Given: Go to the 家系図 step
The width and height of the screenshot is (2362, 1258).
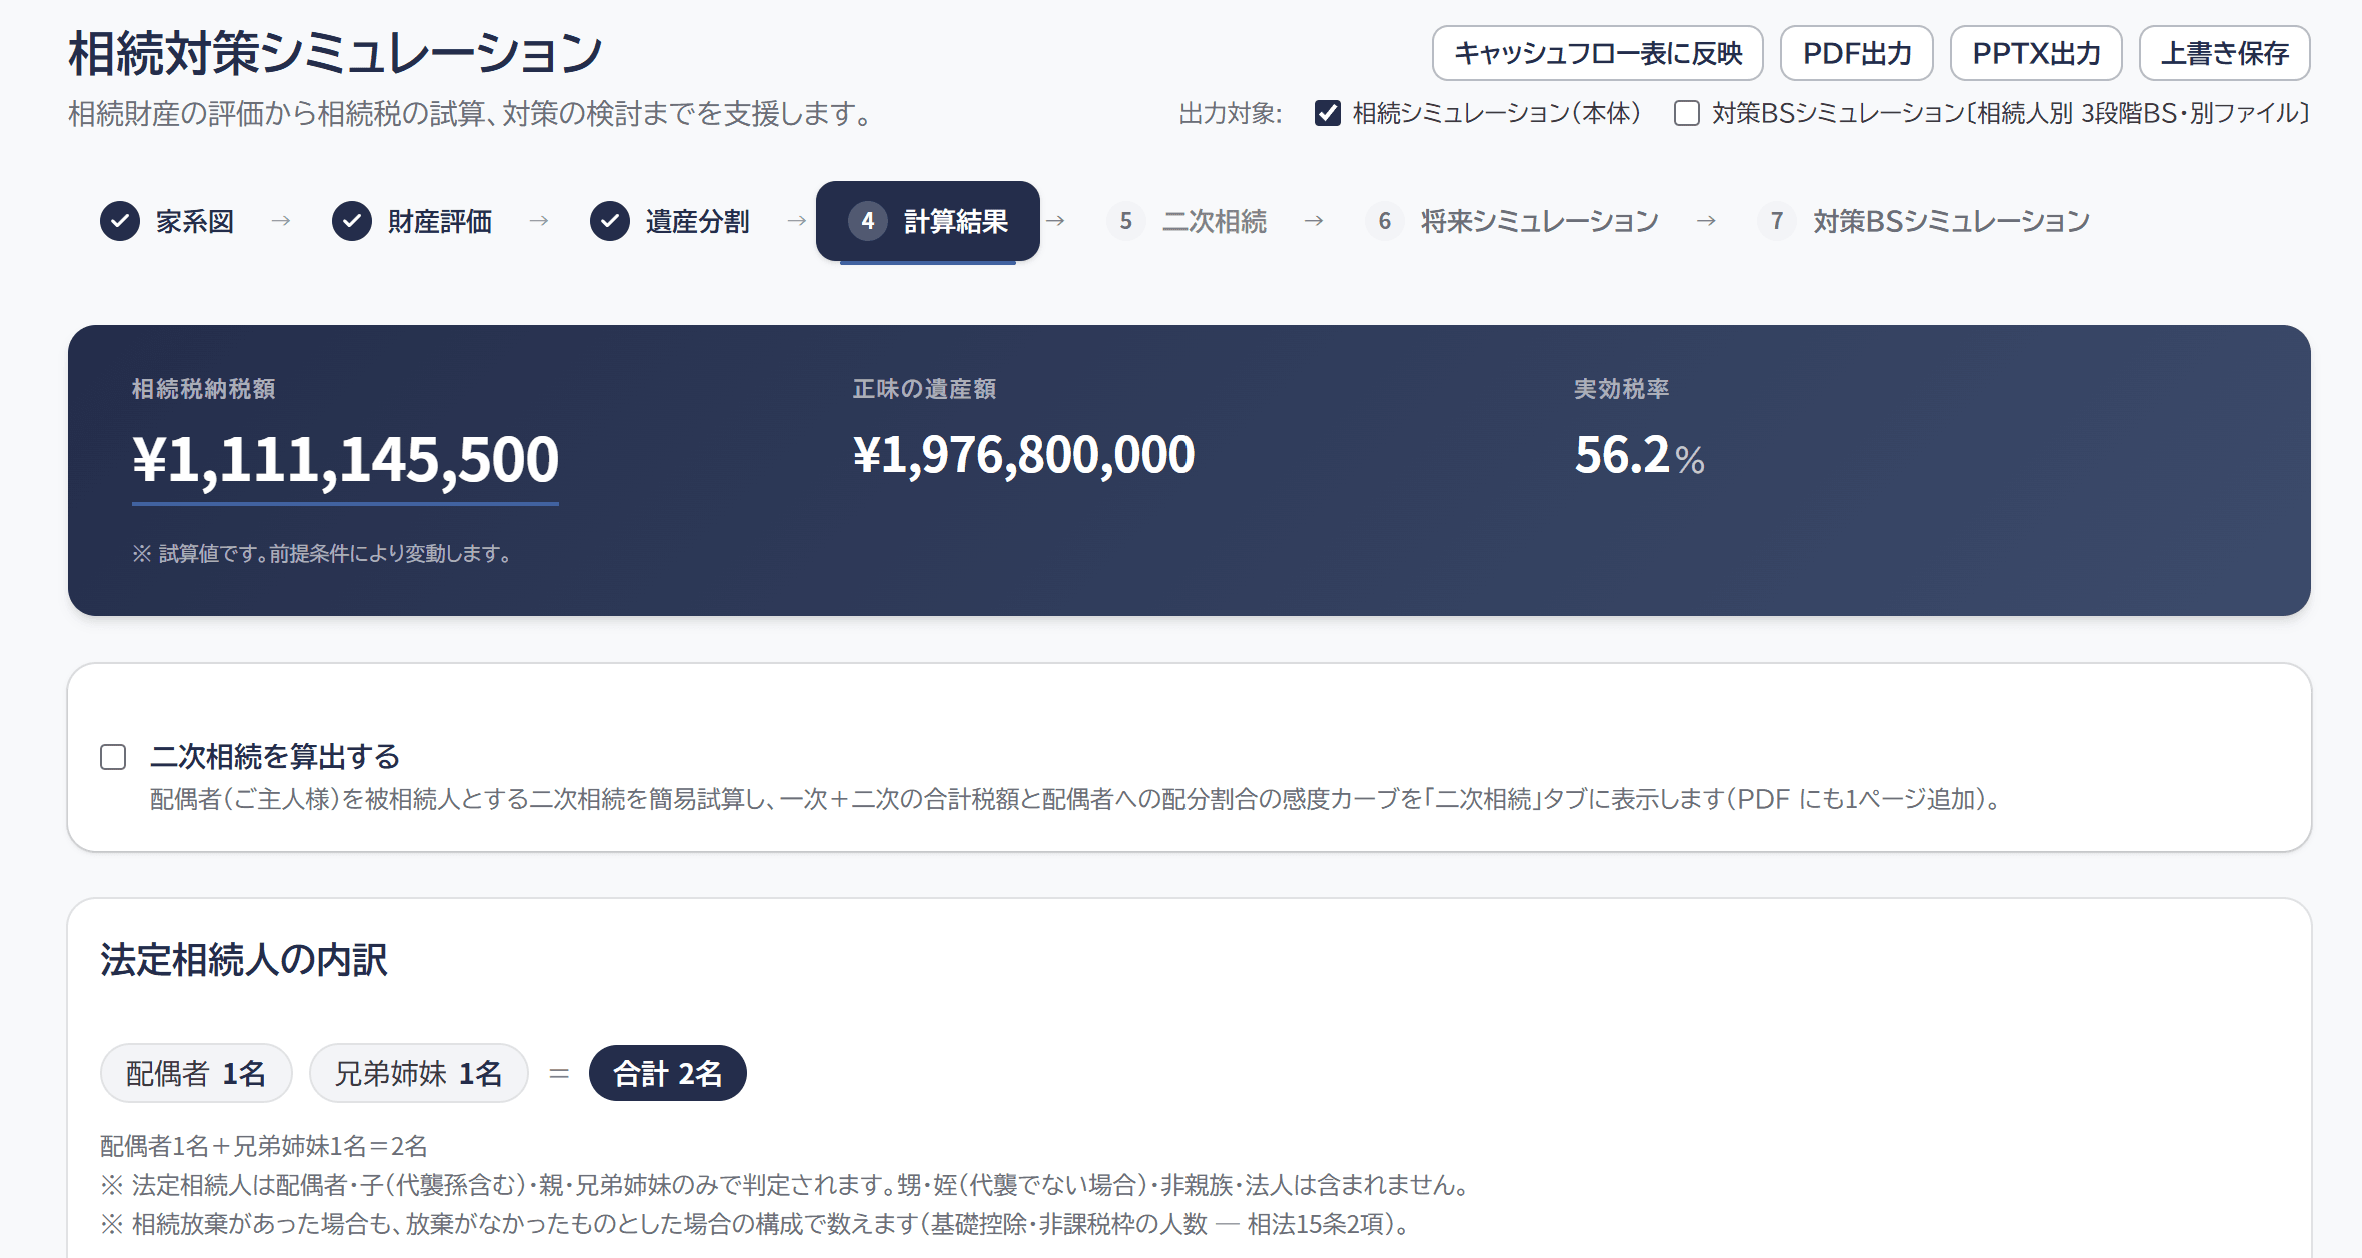Looking at the screenshot, I should pyautogui.click(x=167, y=221).
